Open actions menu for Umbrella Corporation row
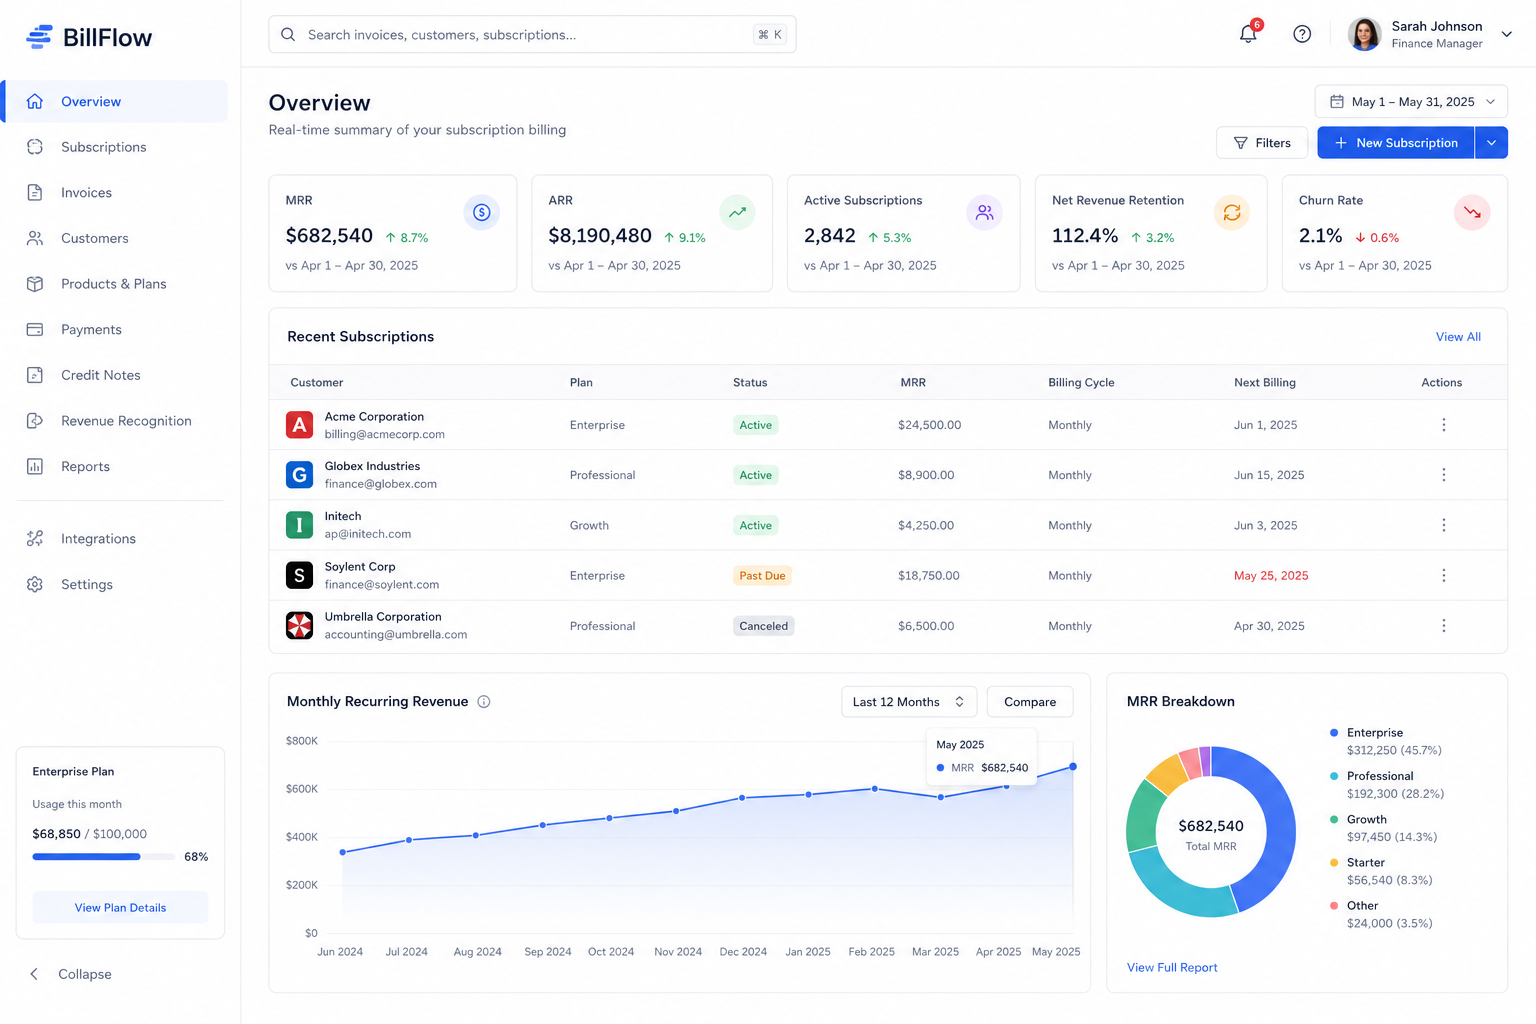The image size is (1536, 1024). click(x=1443, y=626)
